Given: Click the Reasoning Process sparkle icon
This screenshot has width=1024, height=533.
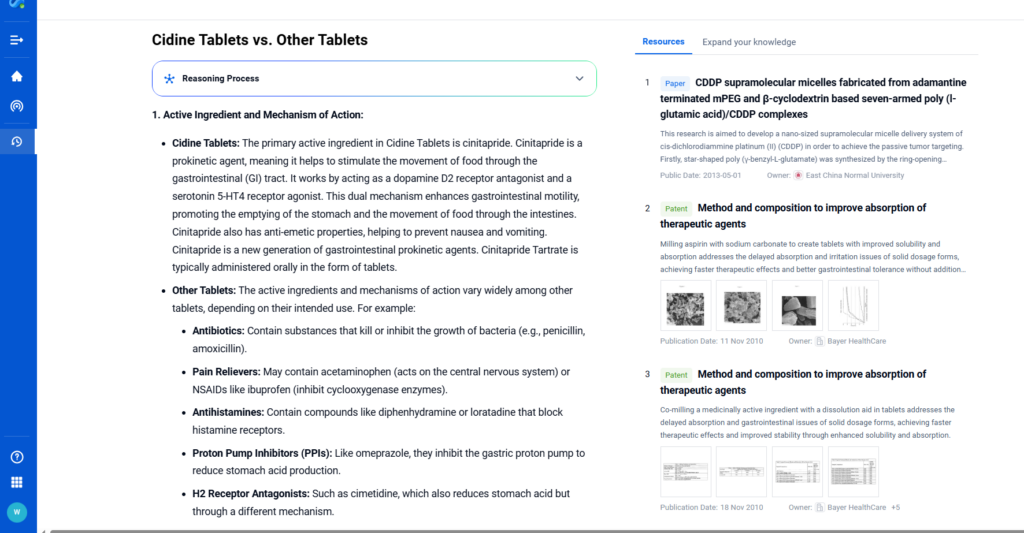Looking at the screenshot, I should coord(169,78).
